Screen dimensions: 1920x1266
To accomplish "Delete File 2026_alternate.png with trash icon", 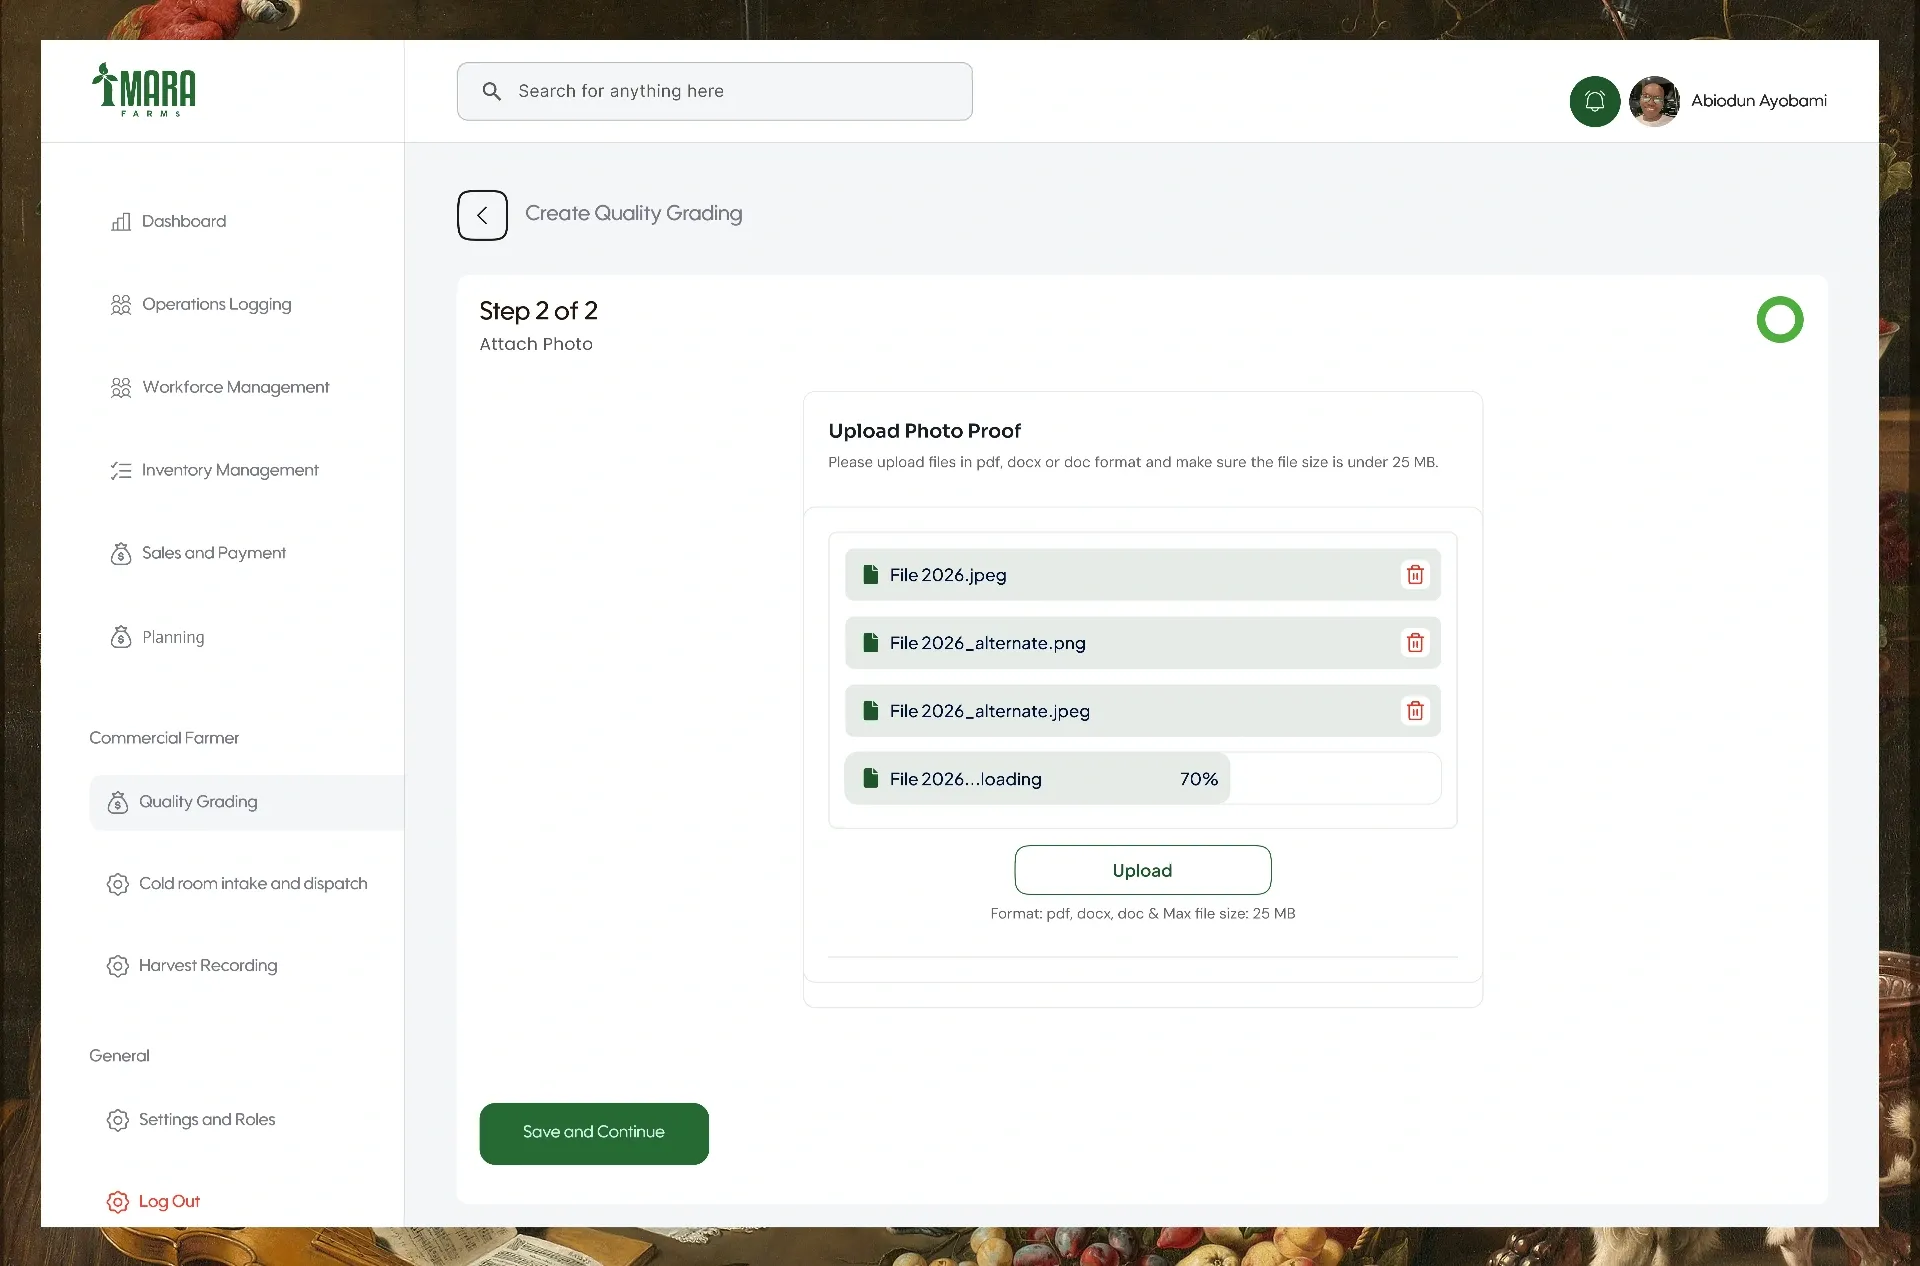I will point(1415,643).
